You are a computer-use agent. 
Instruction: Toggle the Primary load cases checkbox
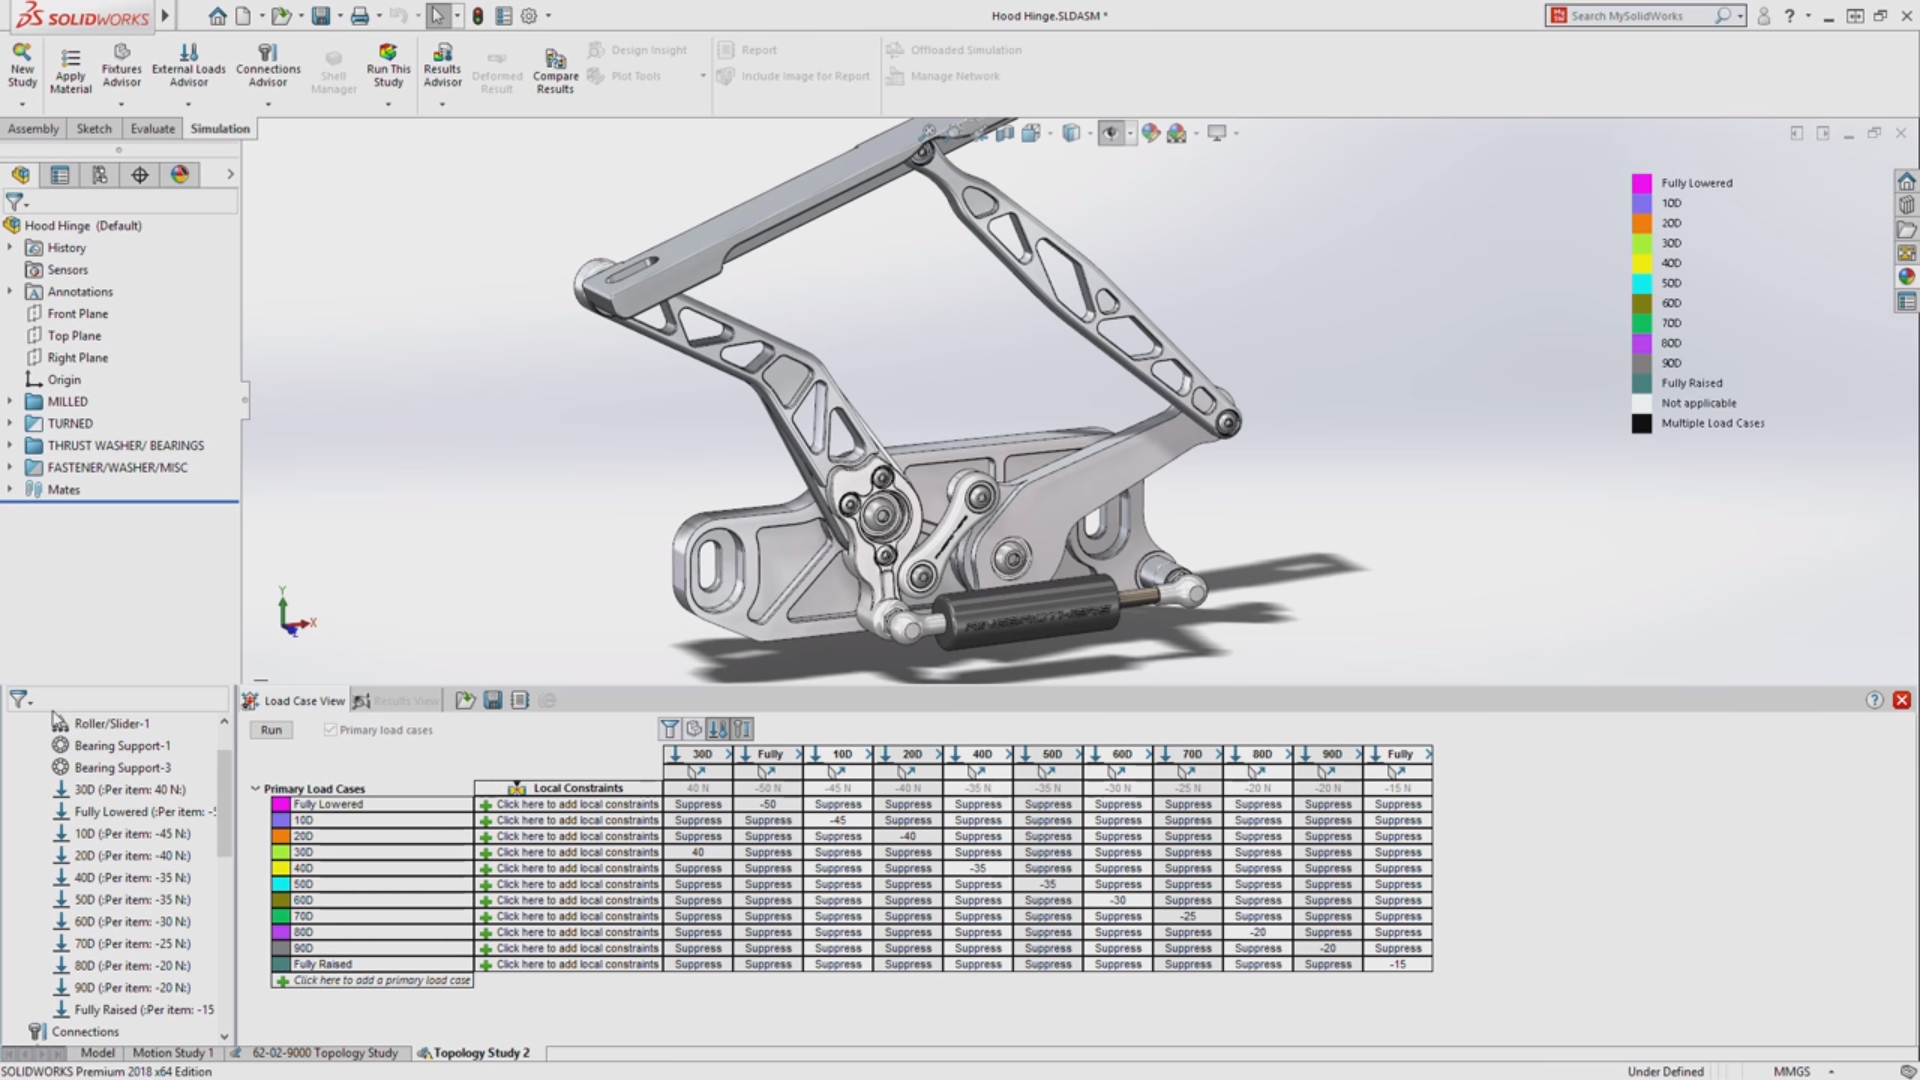click(330, 730)
